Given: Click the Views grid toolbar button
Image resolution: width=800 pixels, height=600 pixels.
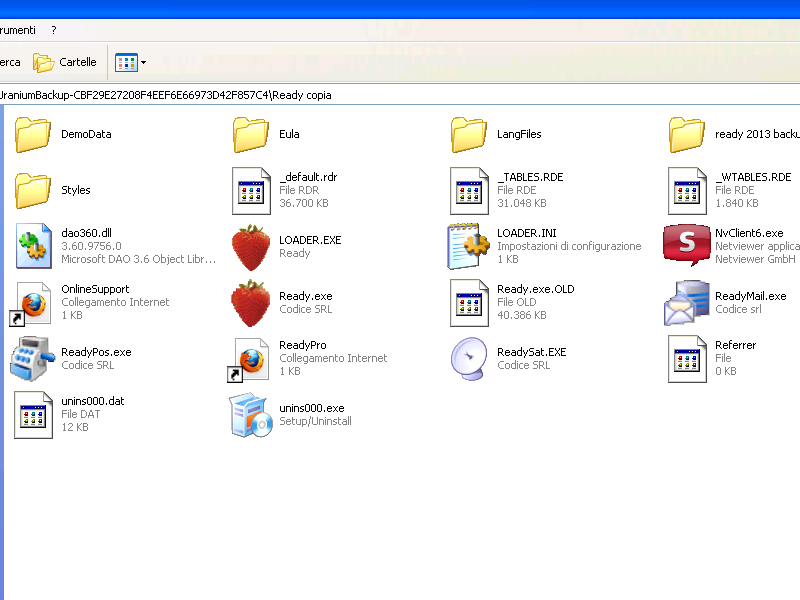Looking at the screenshot, I should (126, 62).
